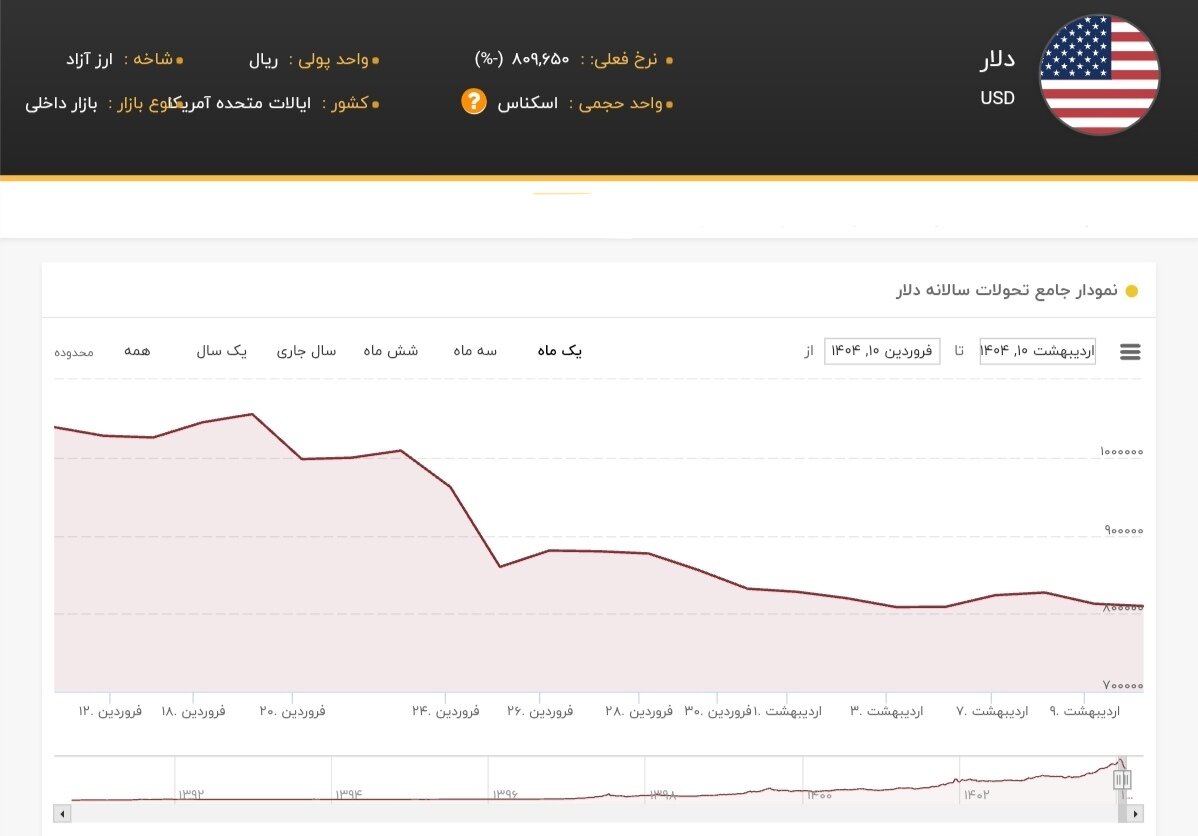1198x836 pixels.
Task: Open the chart options hamburger menu
Action: [1129, 351]
